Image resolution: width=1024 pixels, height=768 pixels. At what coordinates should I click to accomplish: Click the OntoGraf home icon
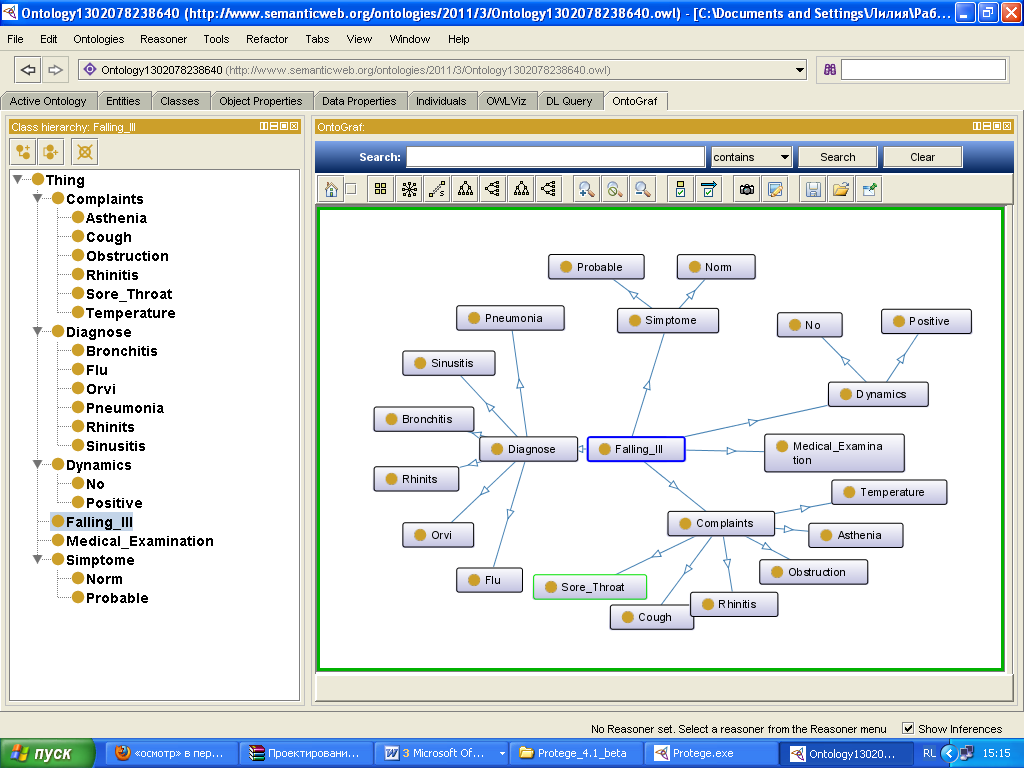pyautogui.click(x=331, y=189)
